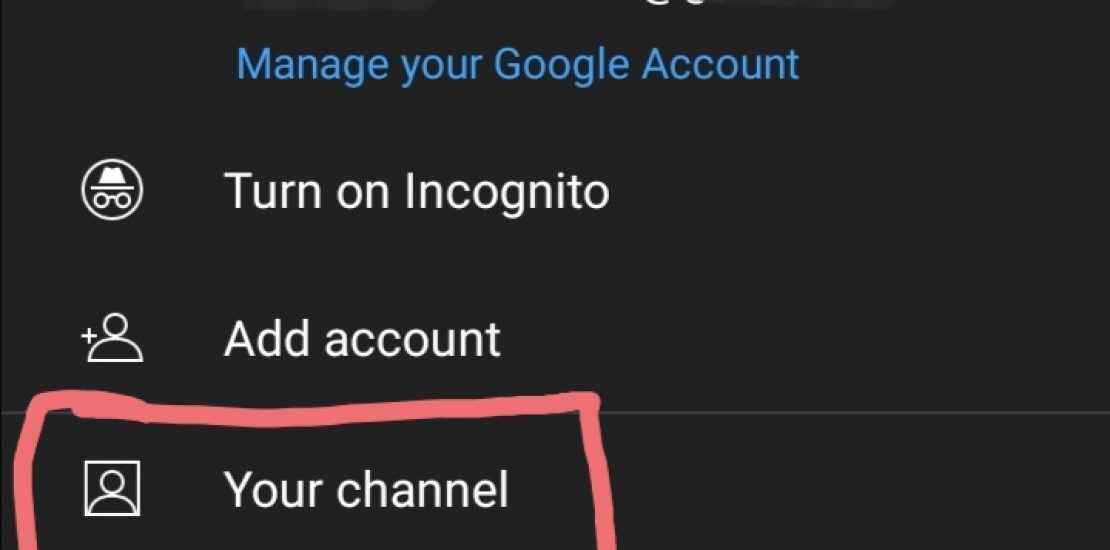Viewport: 1110px width, 550px height.
Task: Tap the Incognito hat-and-glasses icon
Action: (x=112, y=190)
